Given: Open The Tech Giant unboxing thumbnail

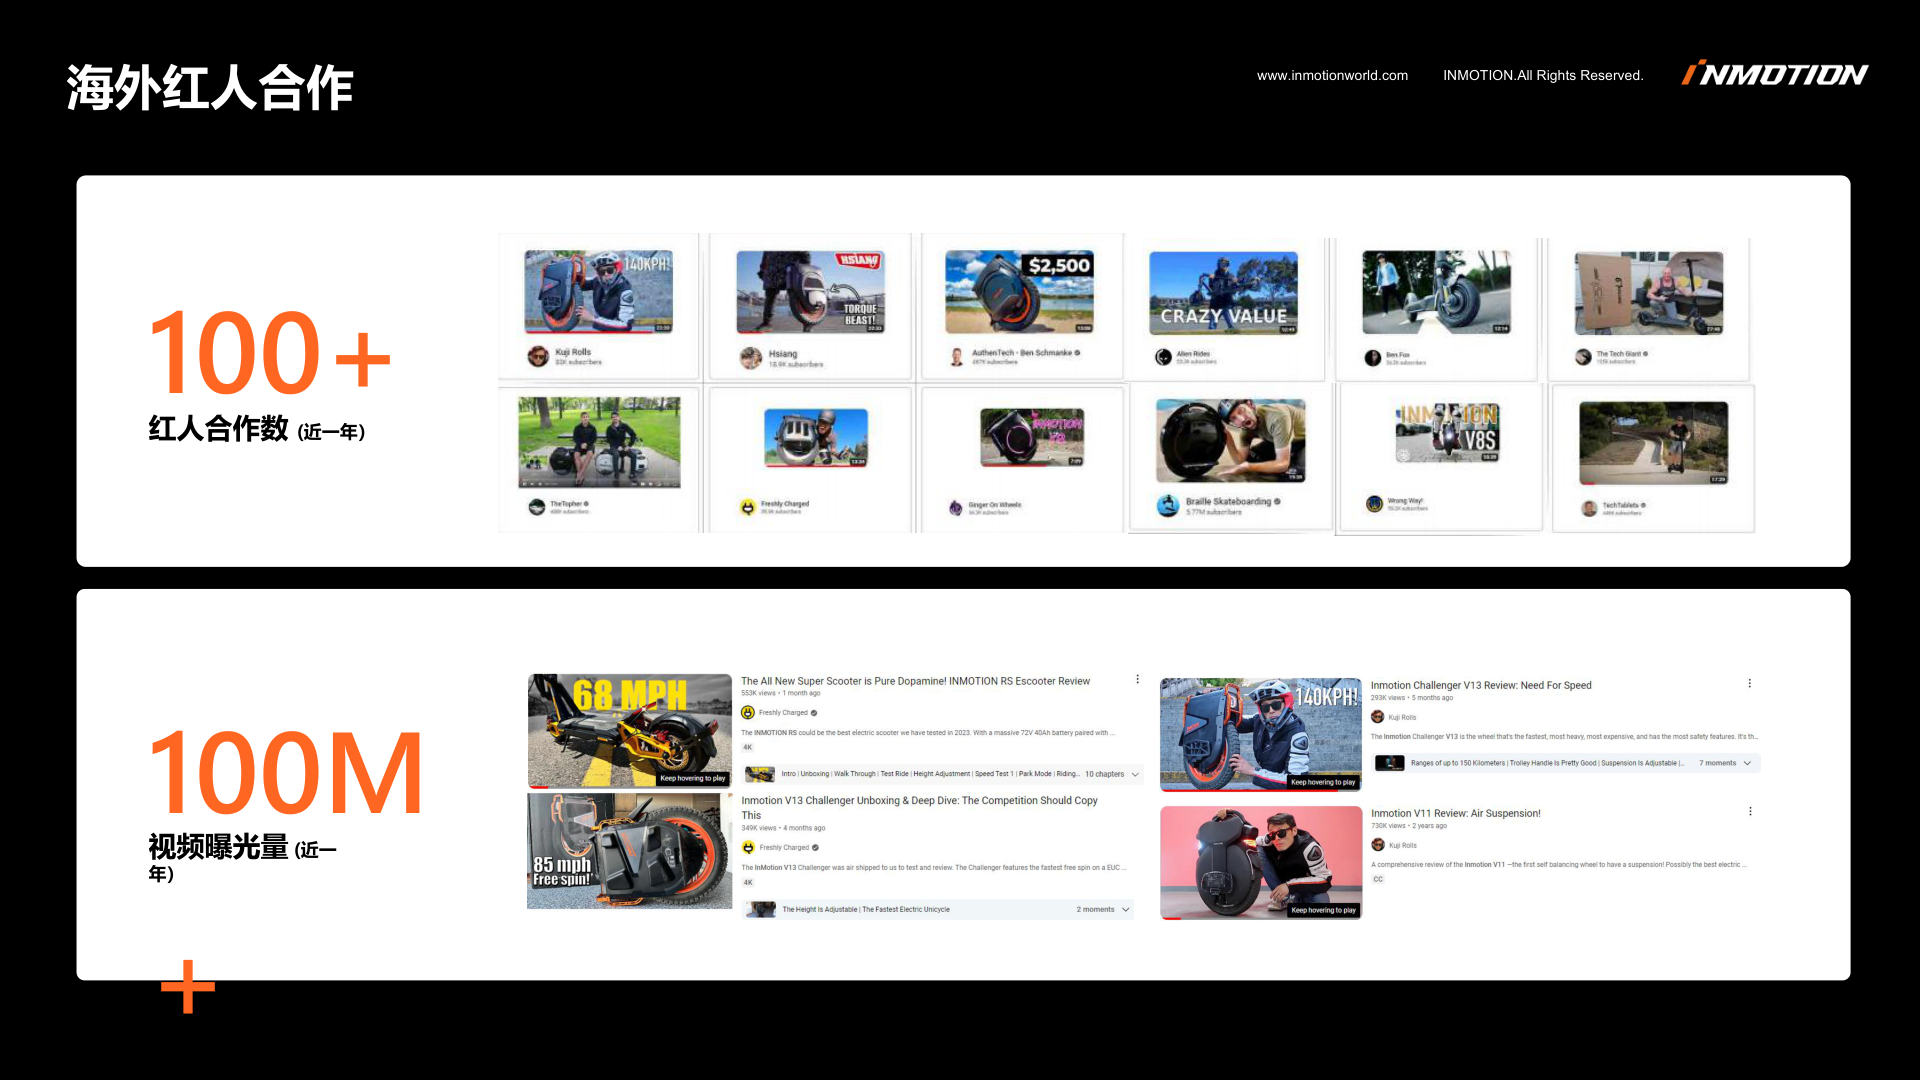Looking at the screenshot, I should (1649, 293).
